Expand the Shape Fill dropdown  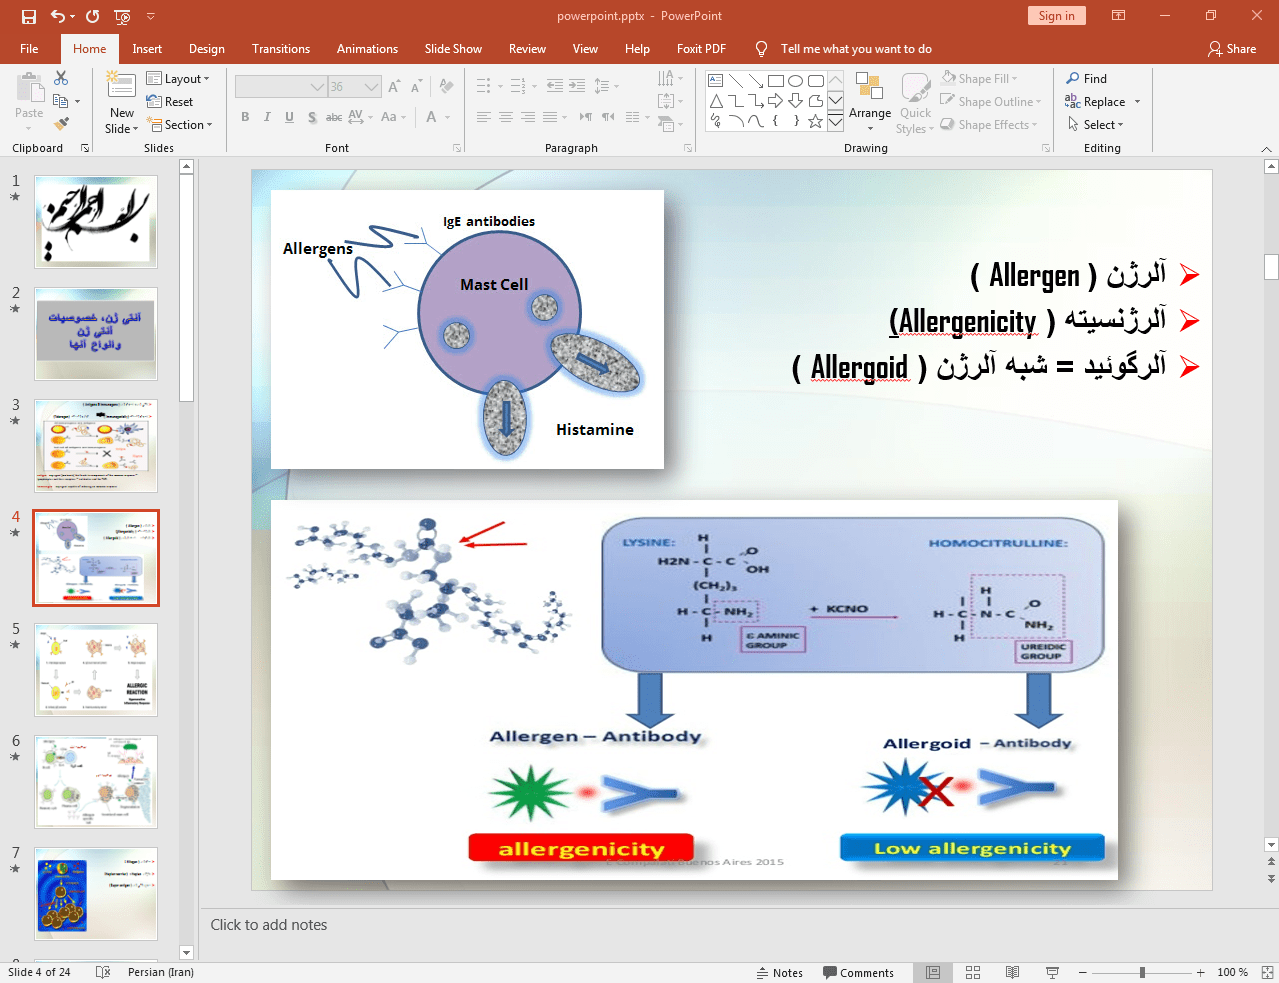[x=980, y=78]
